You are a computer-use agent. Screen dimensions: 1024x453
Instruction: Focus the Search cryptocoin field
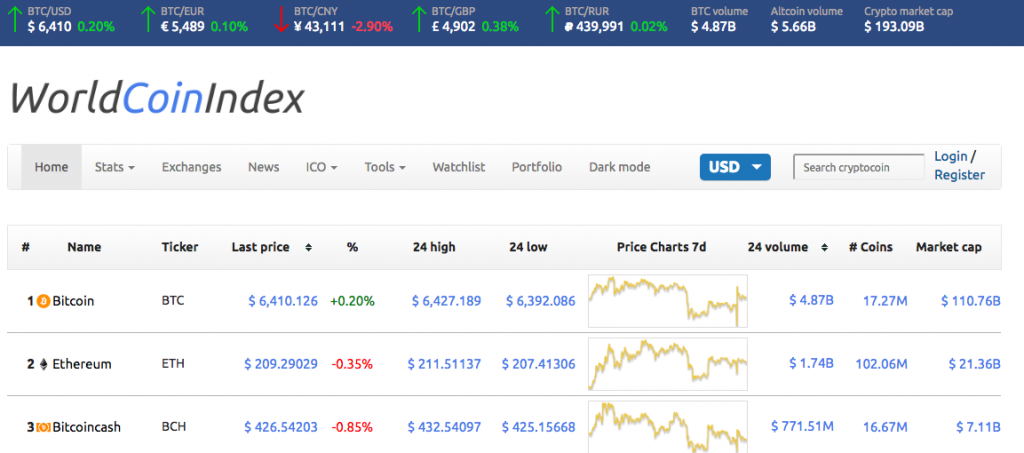[859, 167]
